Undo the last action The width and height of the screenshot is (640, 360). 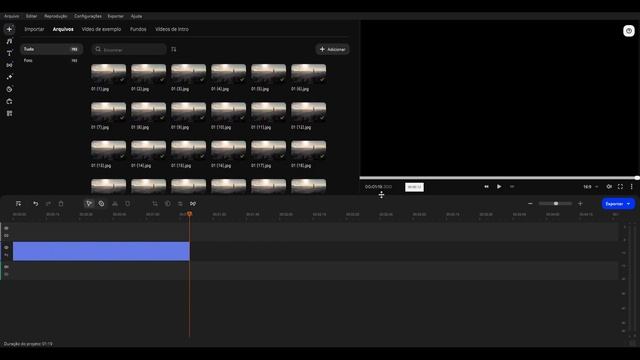[x=36, y=204]
